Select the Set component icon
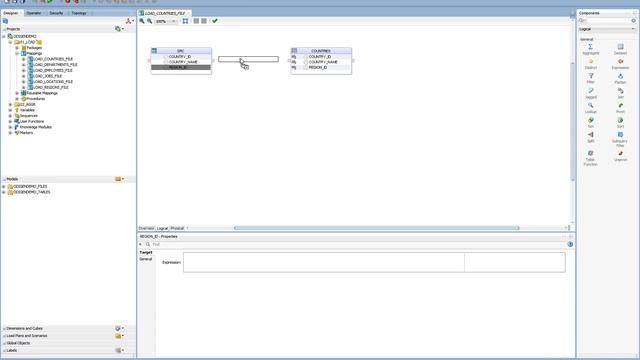 pyautogui.click(x=591, y=120)
